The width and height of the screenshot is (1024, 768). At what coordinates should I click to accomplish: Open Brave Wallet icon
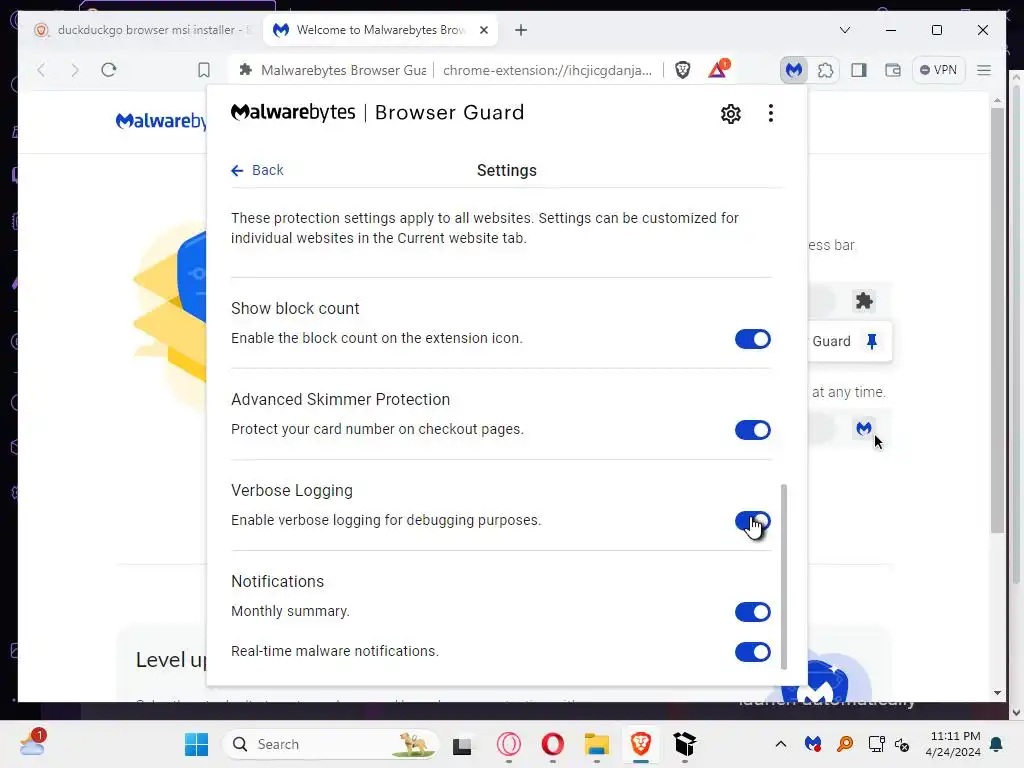coord(892,70)
